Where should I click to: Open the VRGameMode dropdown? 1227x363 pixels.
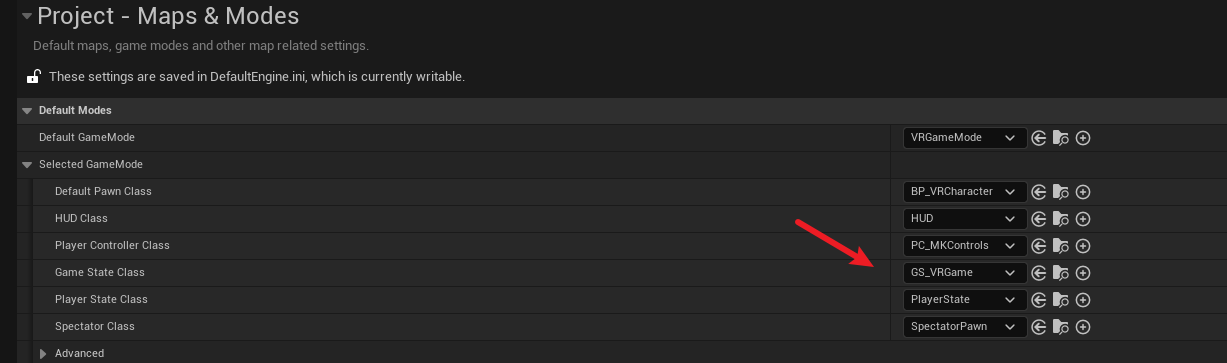tap(964, 138)
